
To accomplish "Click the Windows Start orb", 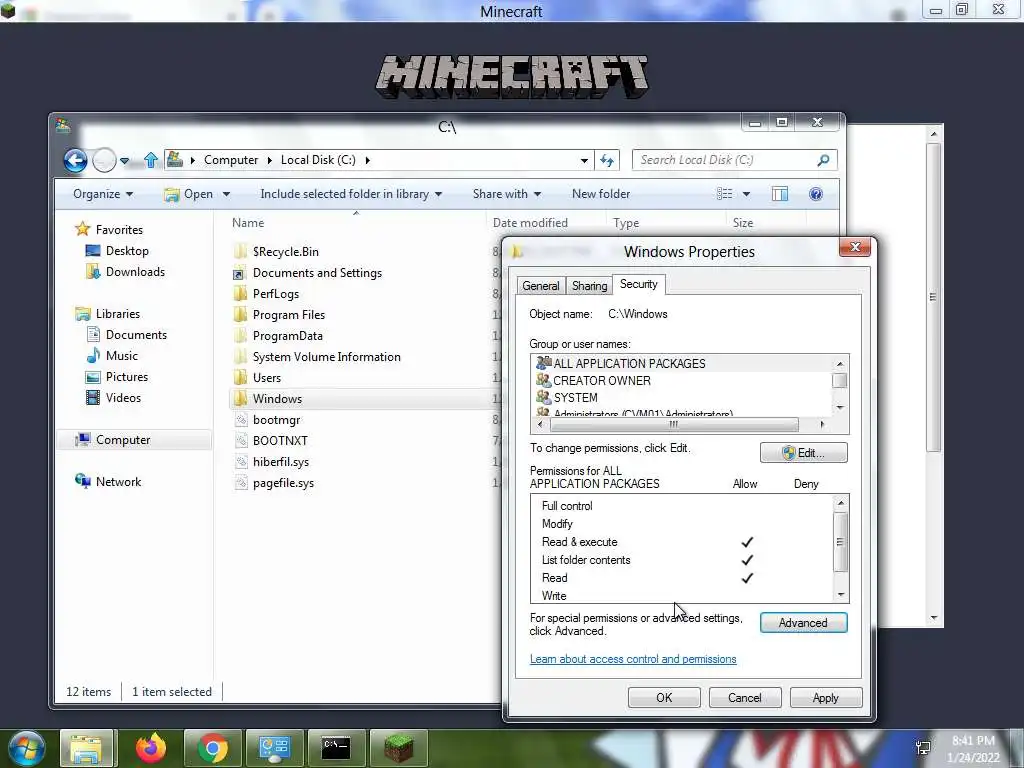I will point(26,748).
